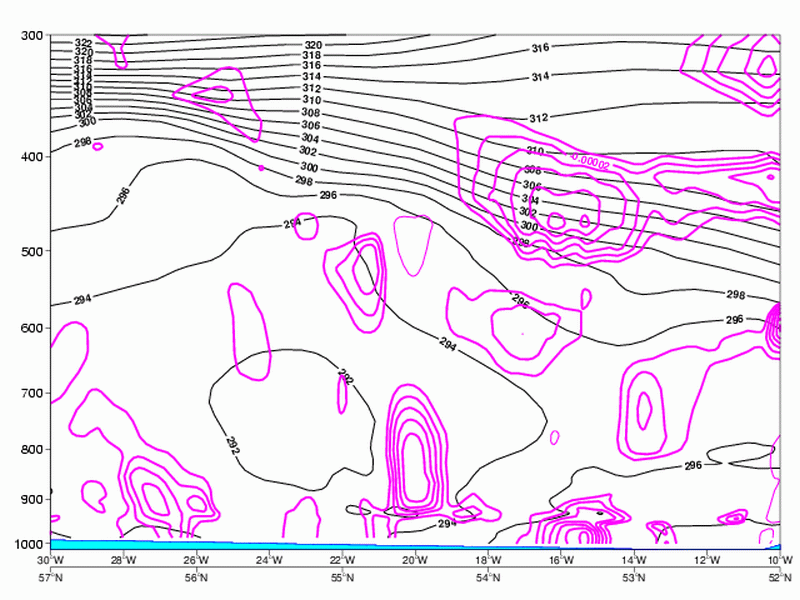Image resolution: width=800 pixels, height=600 pixels.
Task: Click the cyan surface band at bottom
Action: [200, 544]
